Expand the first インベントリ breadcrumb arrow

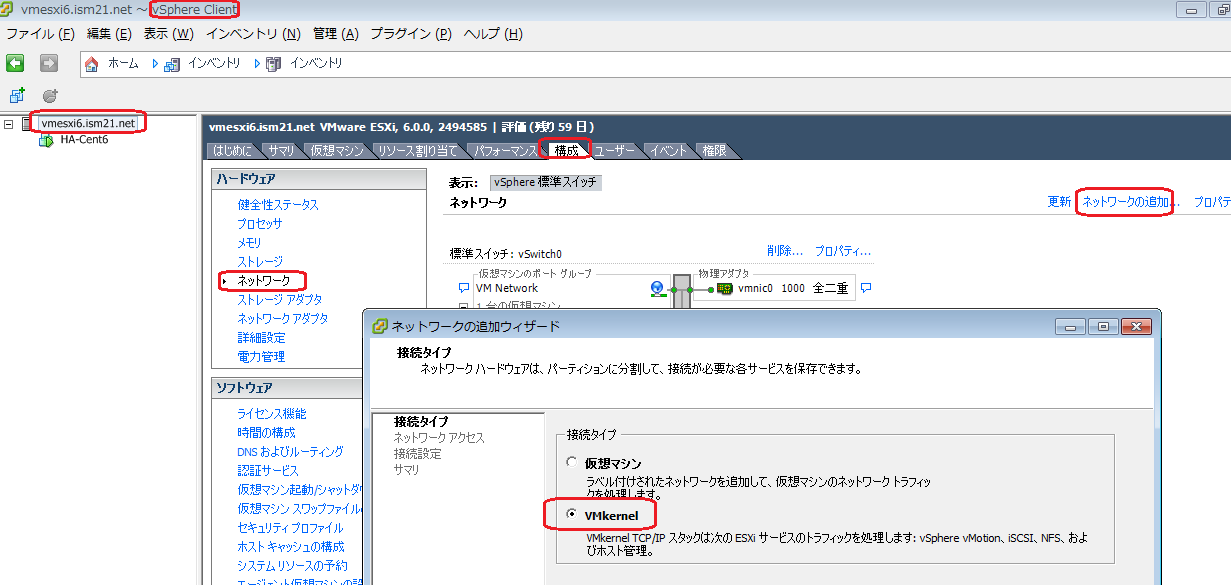pos(156,64)
